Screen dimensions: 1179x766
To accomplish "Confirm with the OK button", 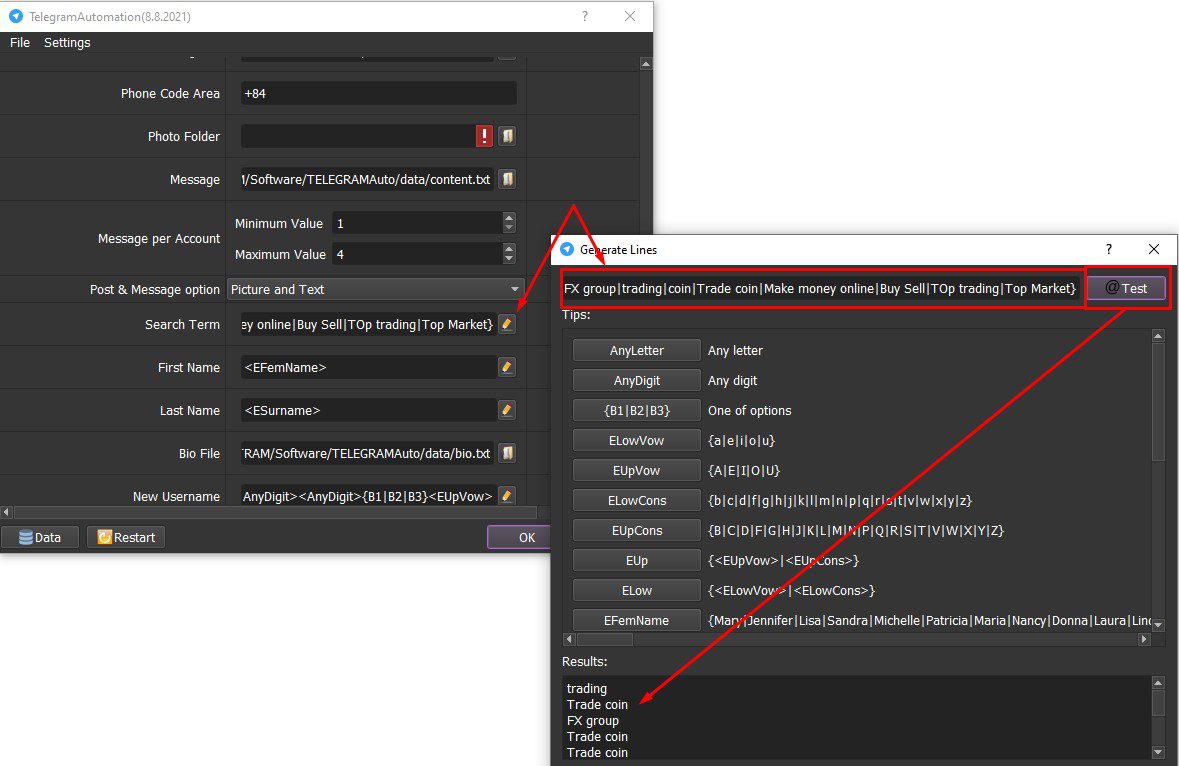I will coord(519,537).
